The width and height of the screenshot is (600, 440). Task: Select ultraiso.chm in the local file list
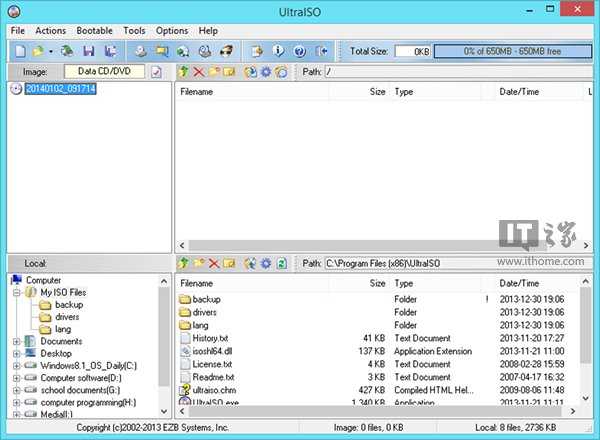click(214, 390)
